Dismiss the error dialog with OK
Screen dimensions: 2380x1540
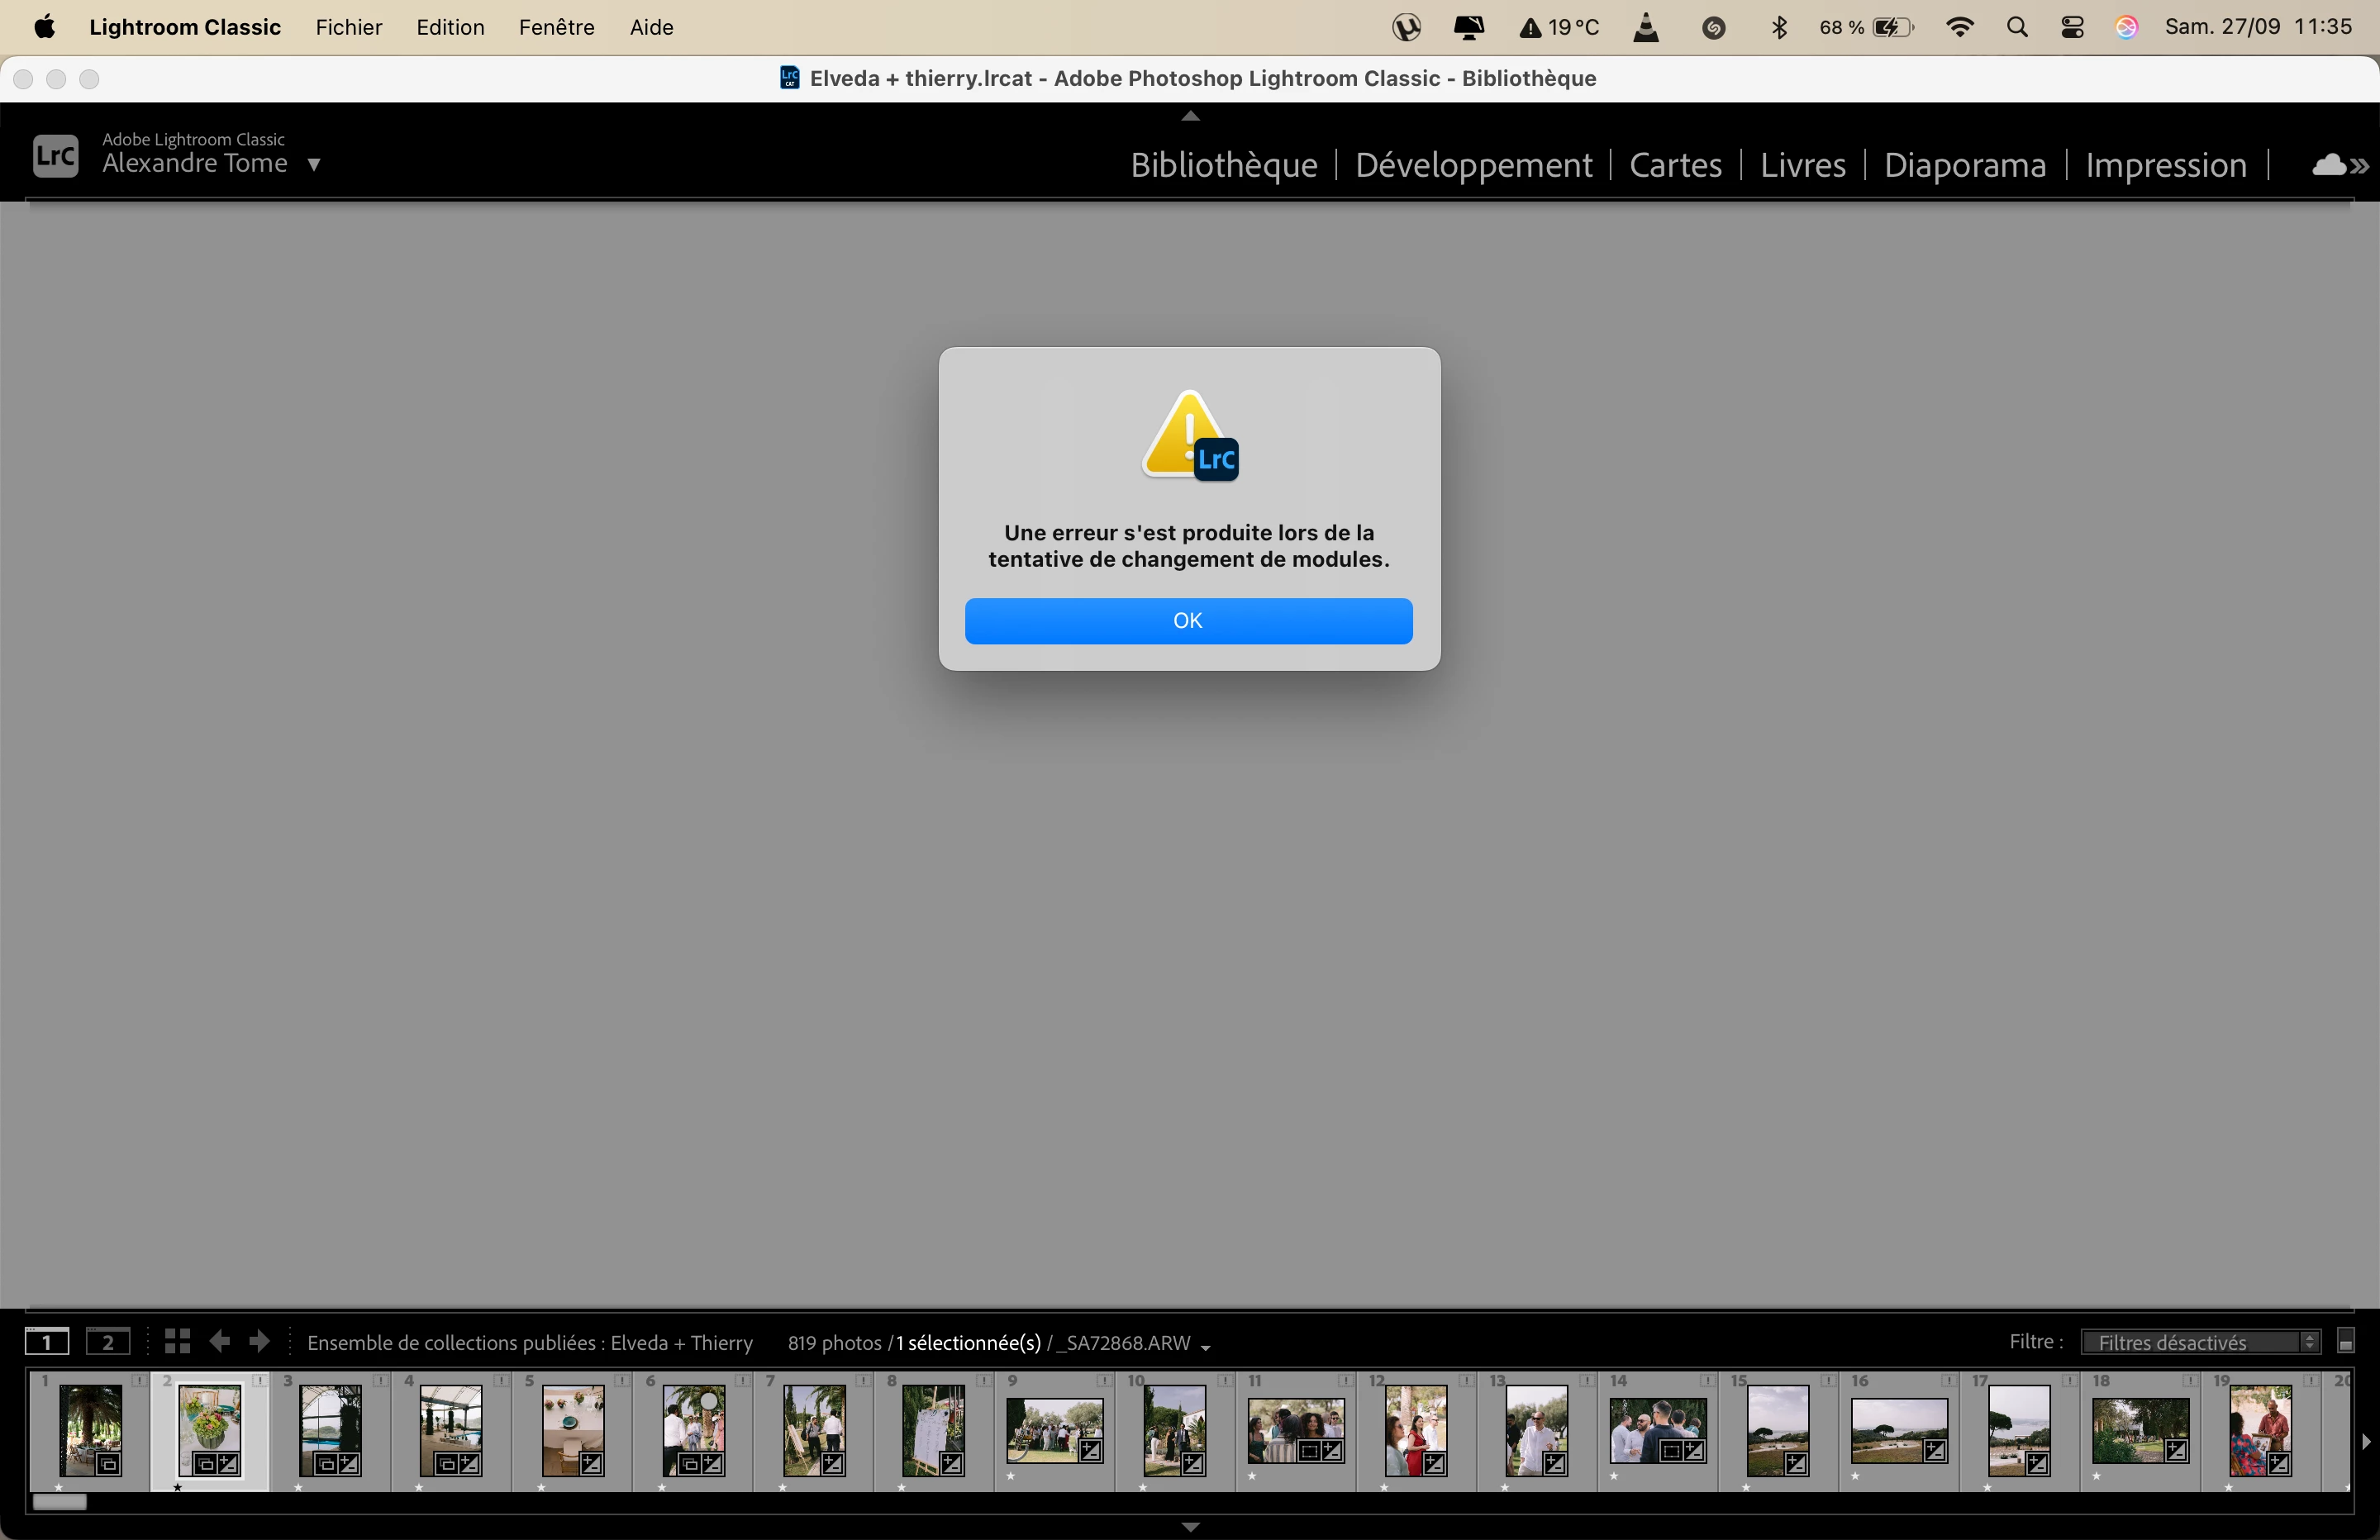pyautogui.click(x=1188, y=621)
